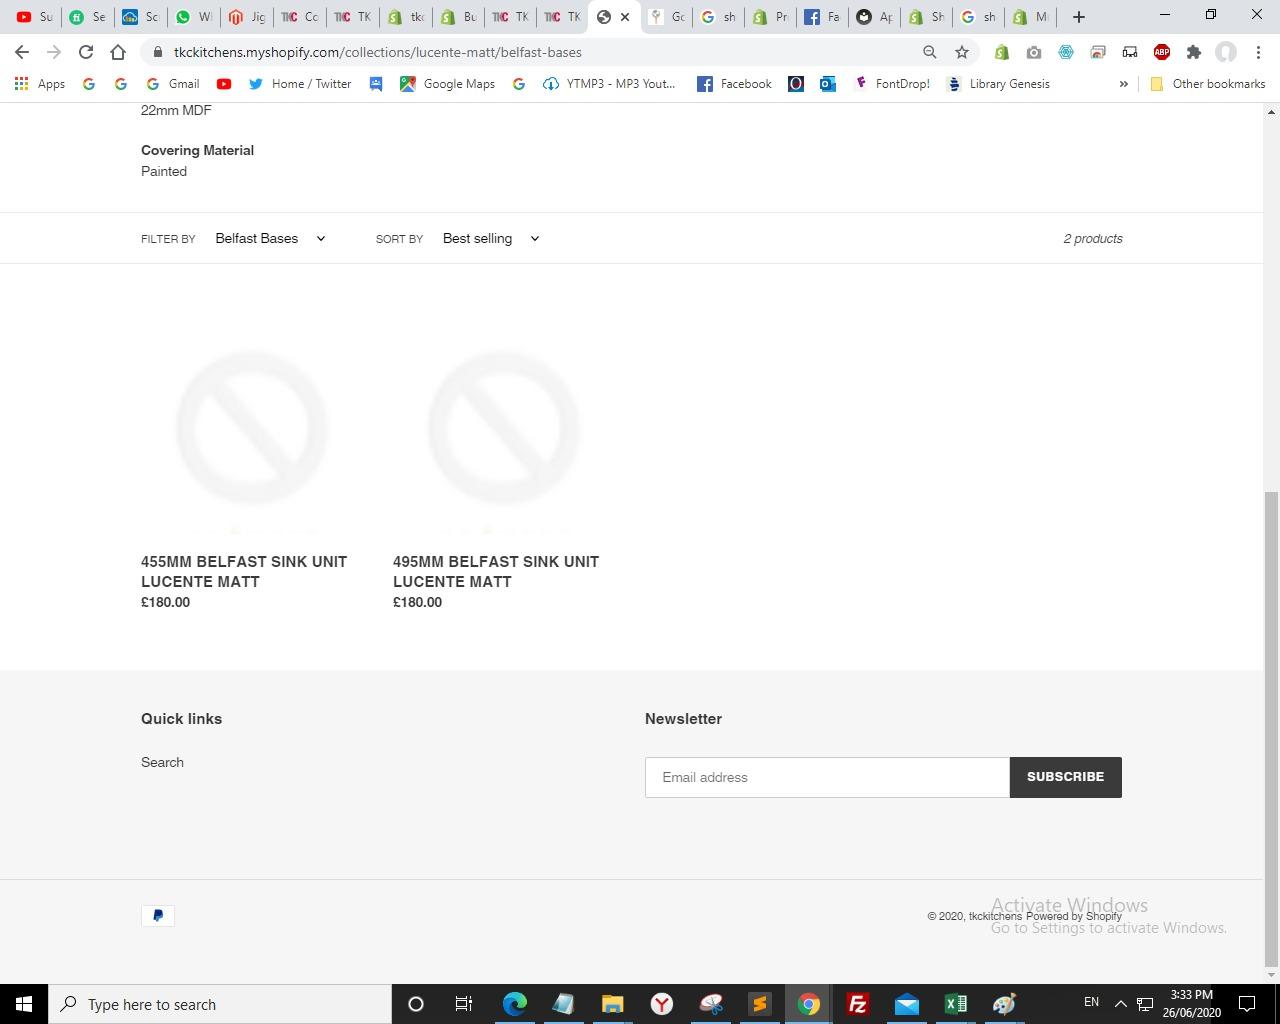Click the AdBlock Plus extension icon
This screenshot has width=1280, height=1024.
pos(1162,52)
